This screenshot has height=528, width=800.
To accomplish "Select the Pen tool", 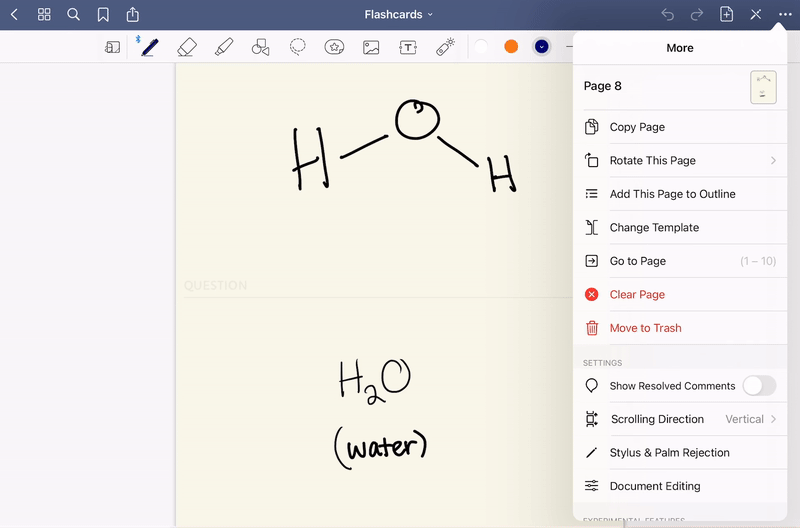I will point(149,47).
